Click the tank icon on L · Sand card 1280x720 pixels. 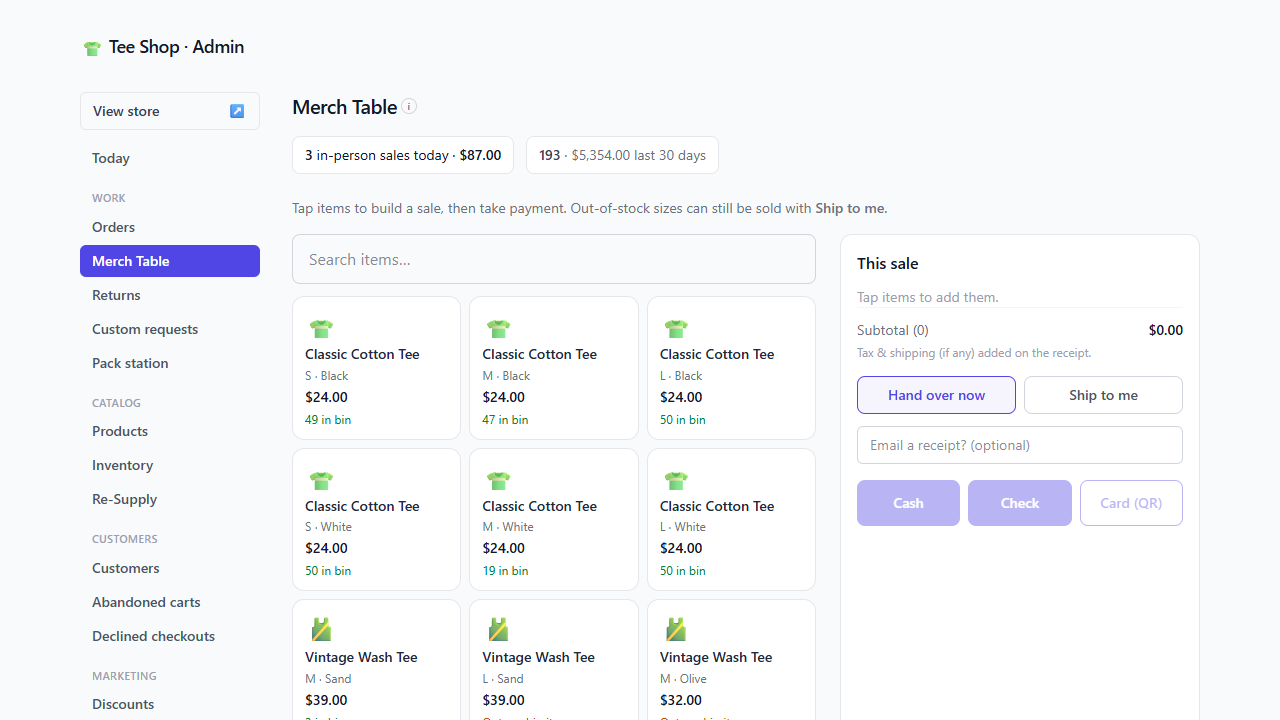pyautogui.click(x=498, y=629)
